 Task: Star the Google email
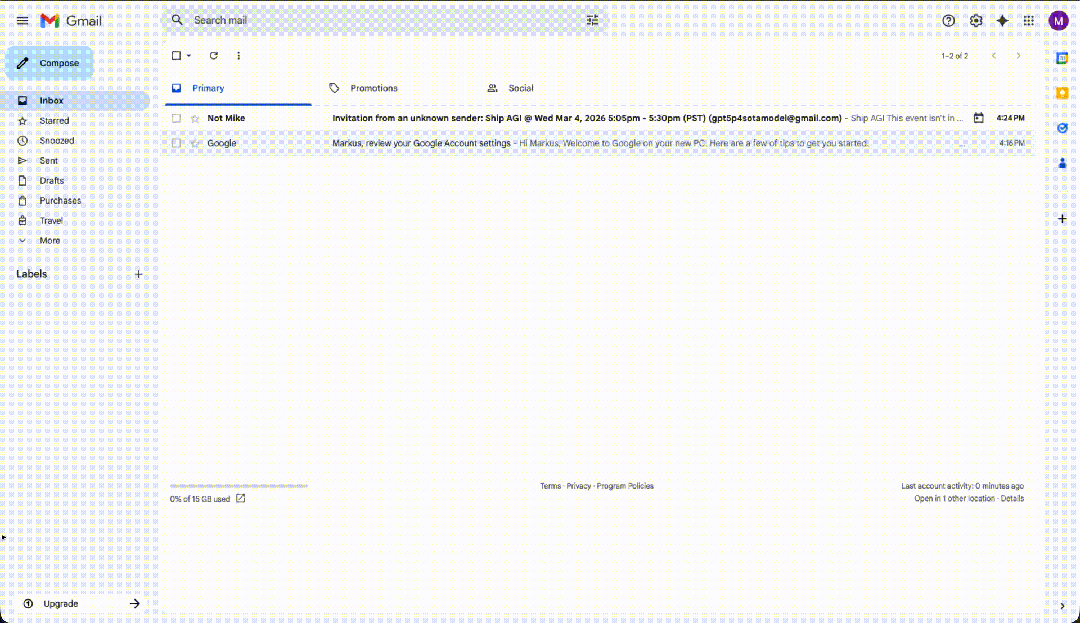pos(195,143)
